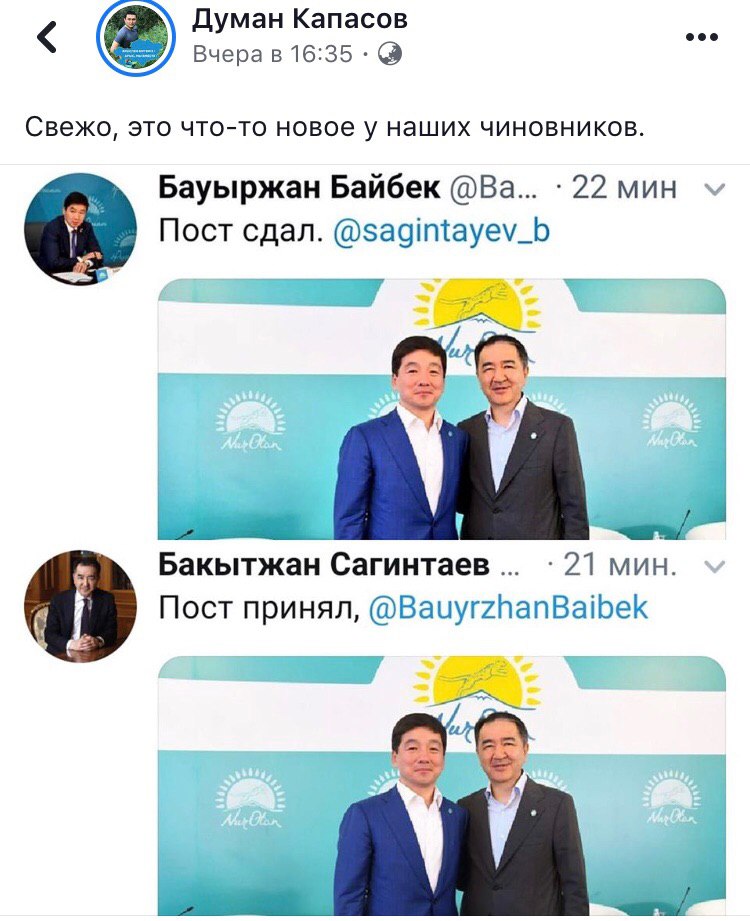Tap the post text about чиновников
The width and height of the screenshot is (750, 921).
coord(335,127)
